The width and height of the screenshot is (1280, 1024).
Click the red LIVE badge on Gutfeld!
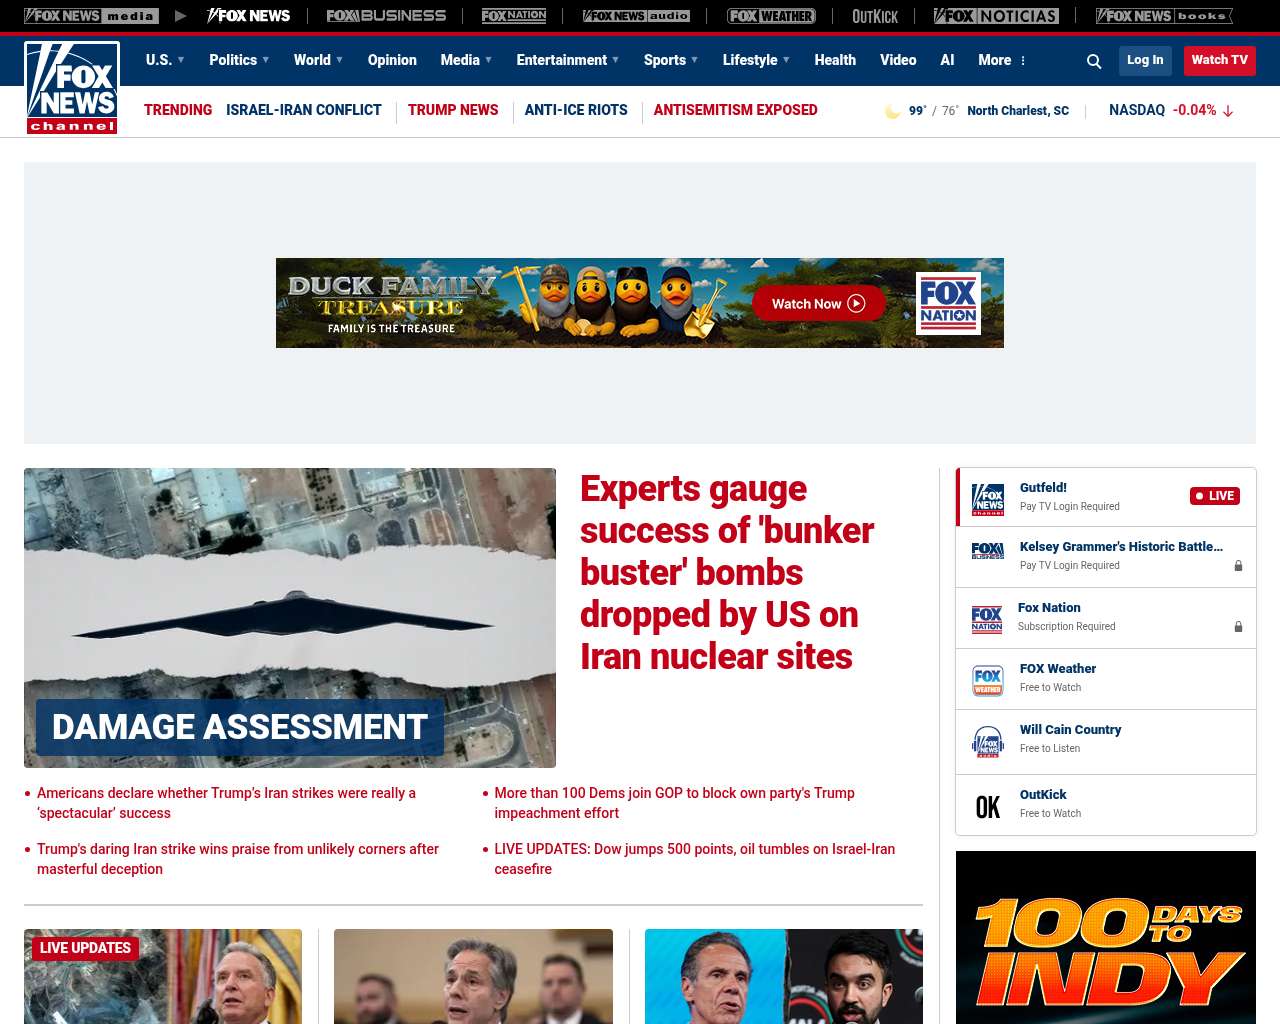coord(1215,496)
